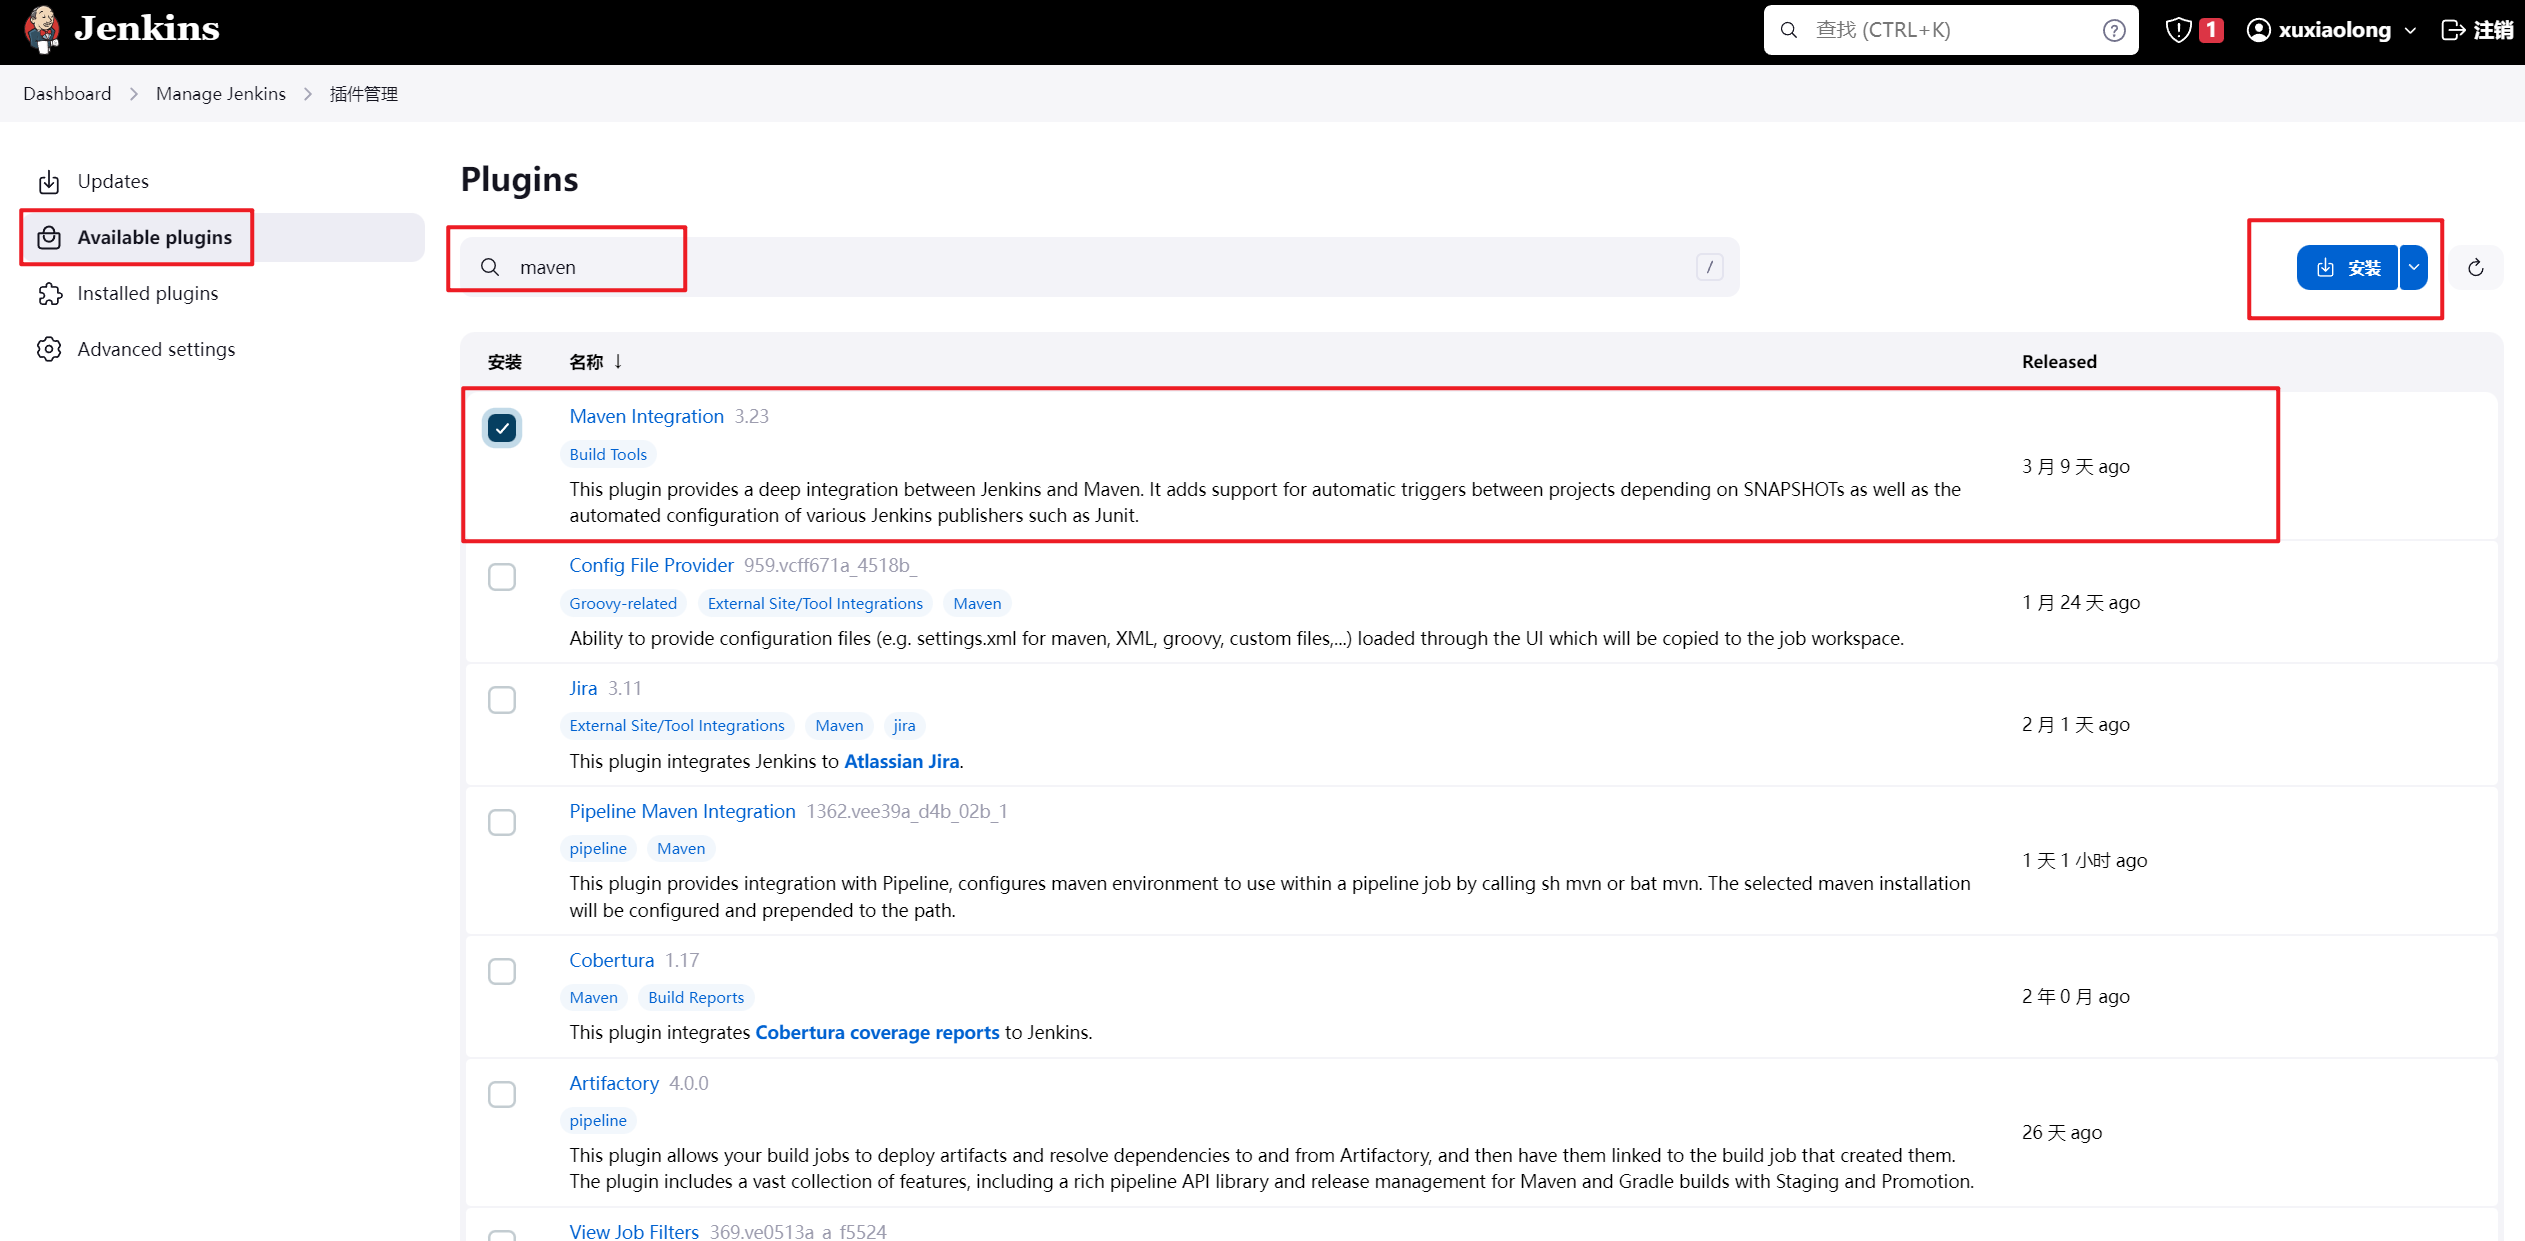Open the Pipeline Maven Integration link
The width and height of the screenshot is (2525, 1241).
pos(682,811)
